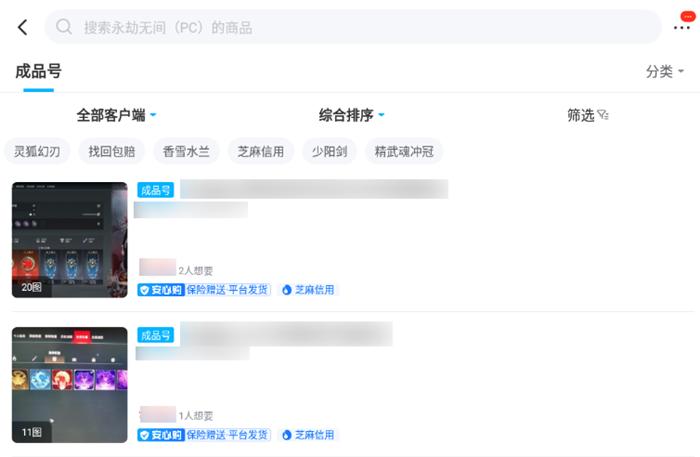Go back with the left arrow icon
The width and height of the screenshot is (700, 457).
[23, 28]
